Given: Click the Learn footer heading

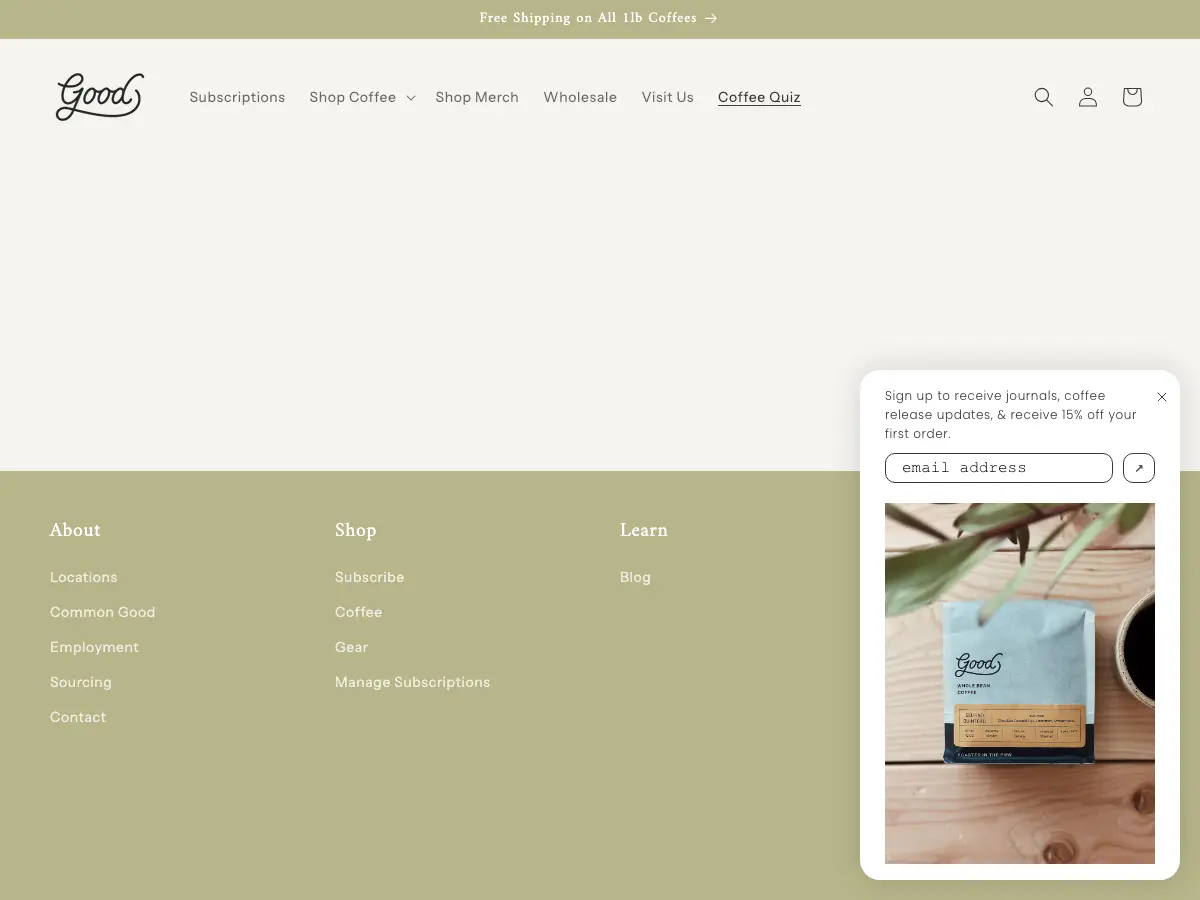Looking at the screenshot, I should coord(644,530).
